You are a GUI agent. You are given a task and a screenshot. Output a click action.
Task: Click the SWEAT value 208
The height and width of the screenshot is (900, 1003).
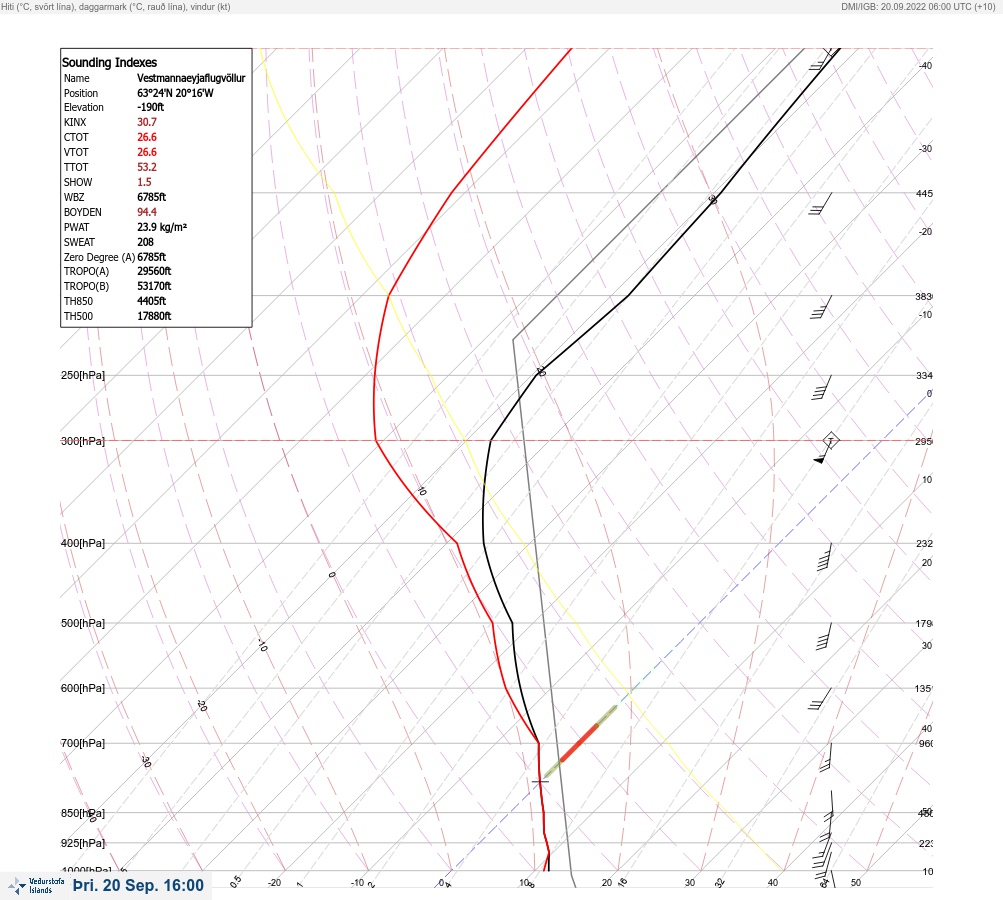click(145, 242)
